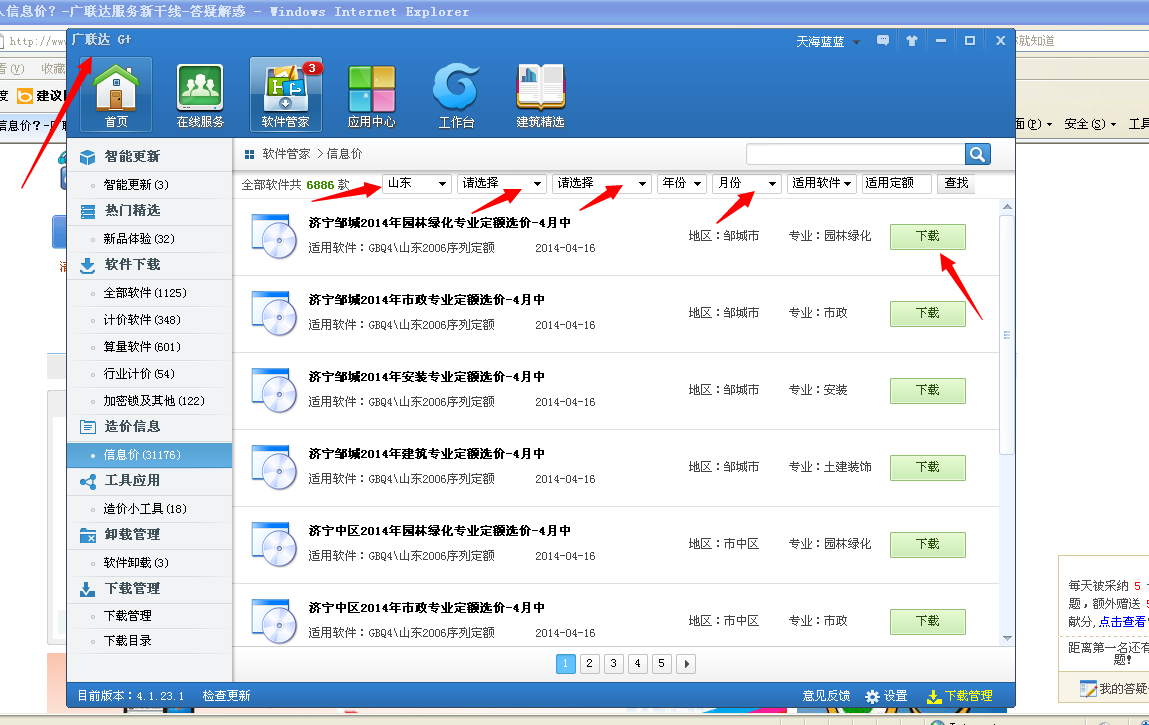Image resolution: width=1149 pixels, height=725 pixels.
Task: Click the list scrollbar down arrow
Action: coord(1008,638)
